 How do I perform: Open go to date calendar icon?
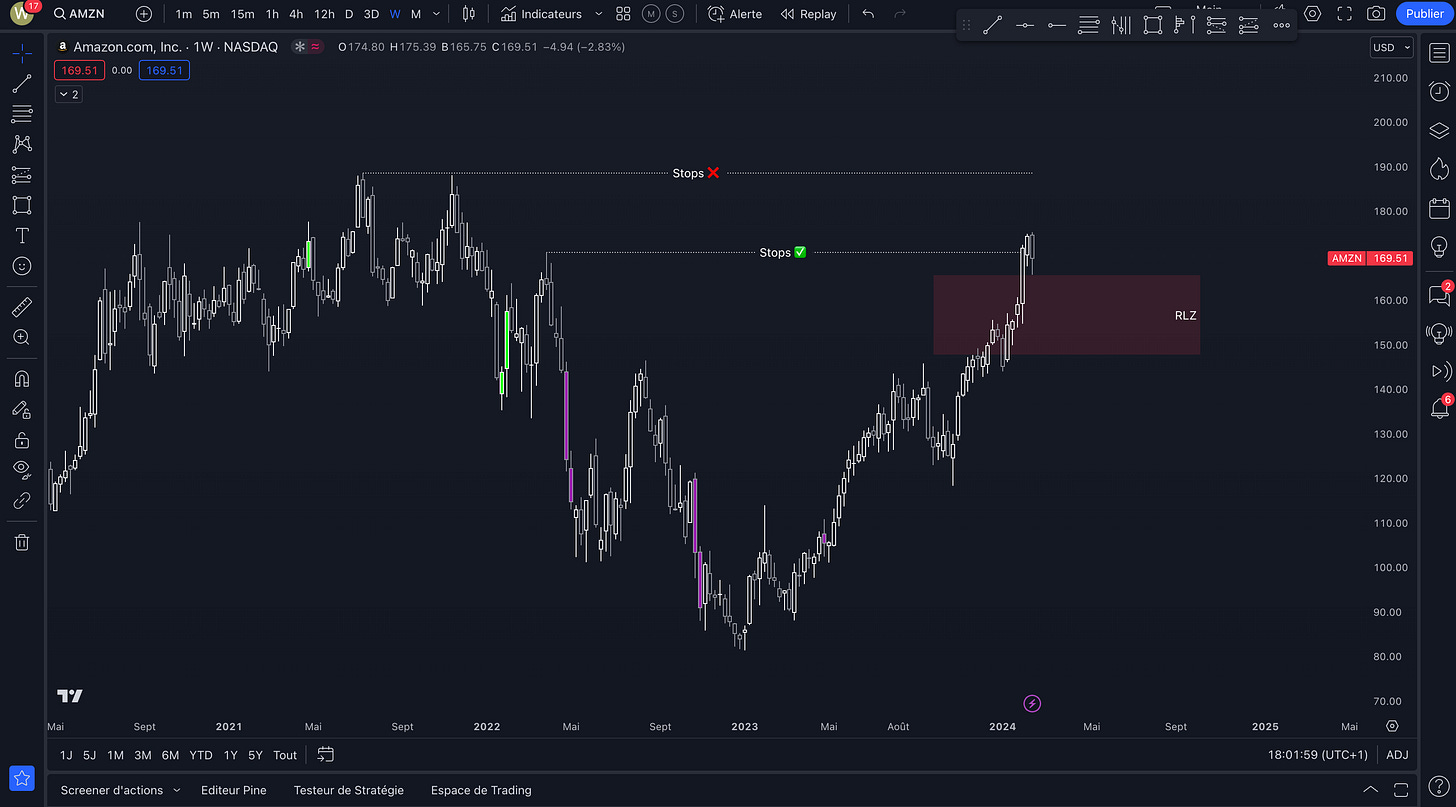pos(325,755)
